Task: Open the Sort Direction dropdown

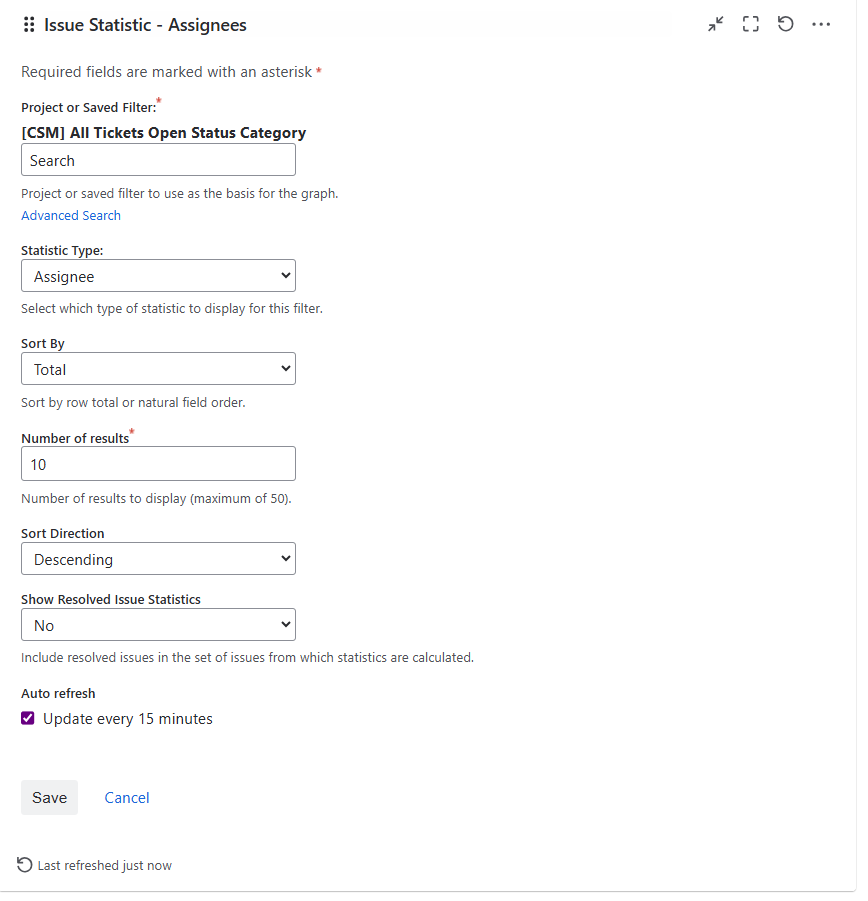Action: [x=158, y=558]
